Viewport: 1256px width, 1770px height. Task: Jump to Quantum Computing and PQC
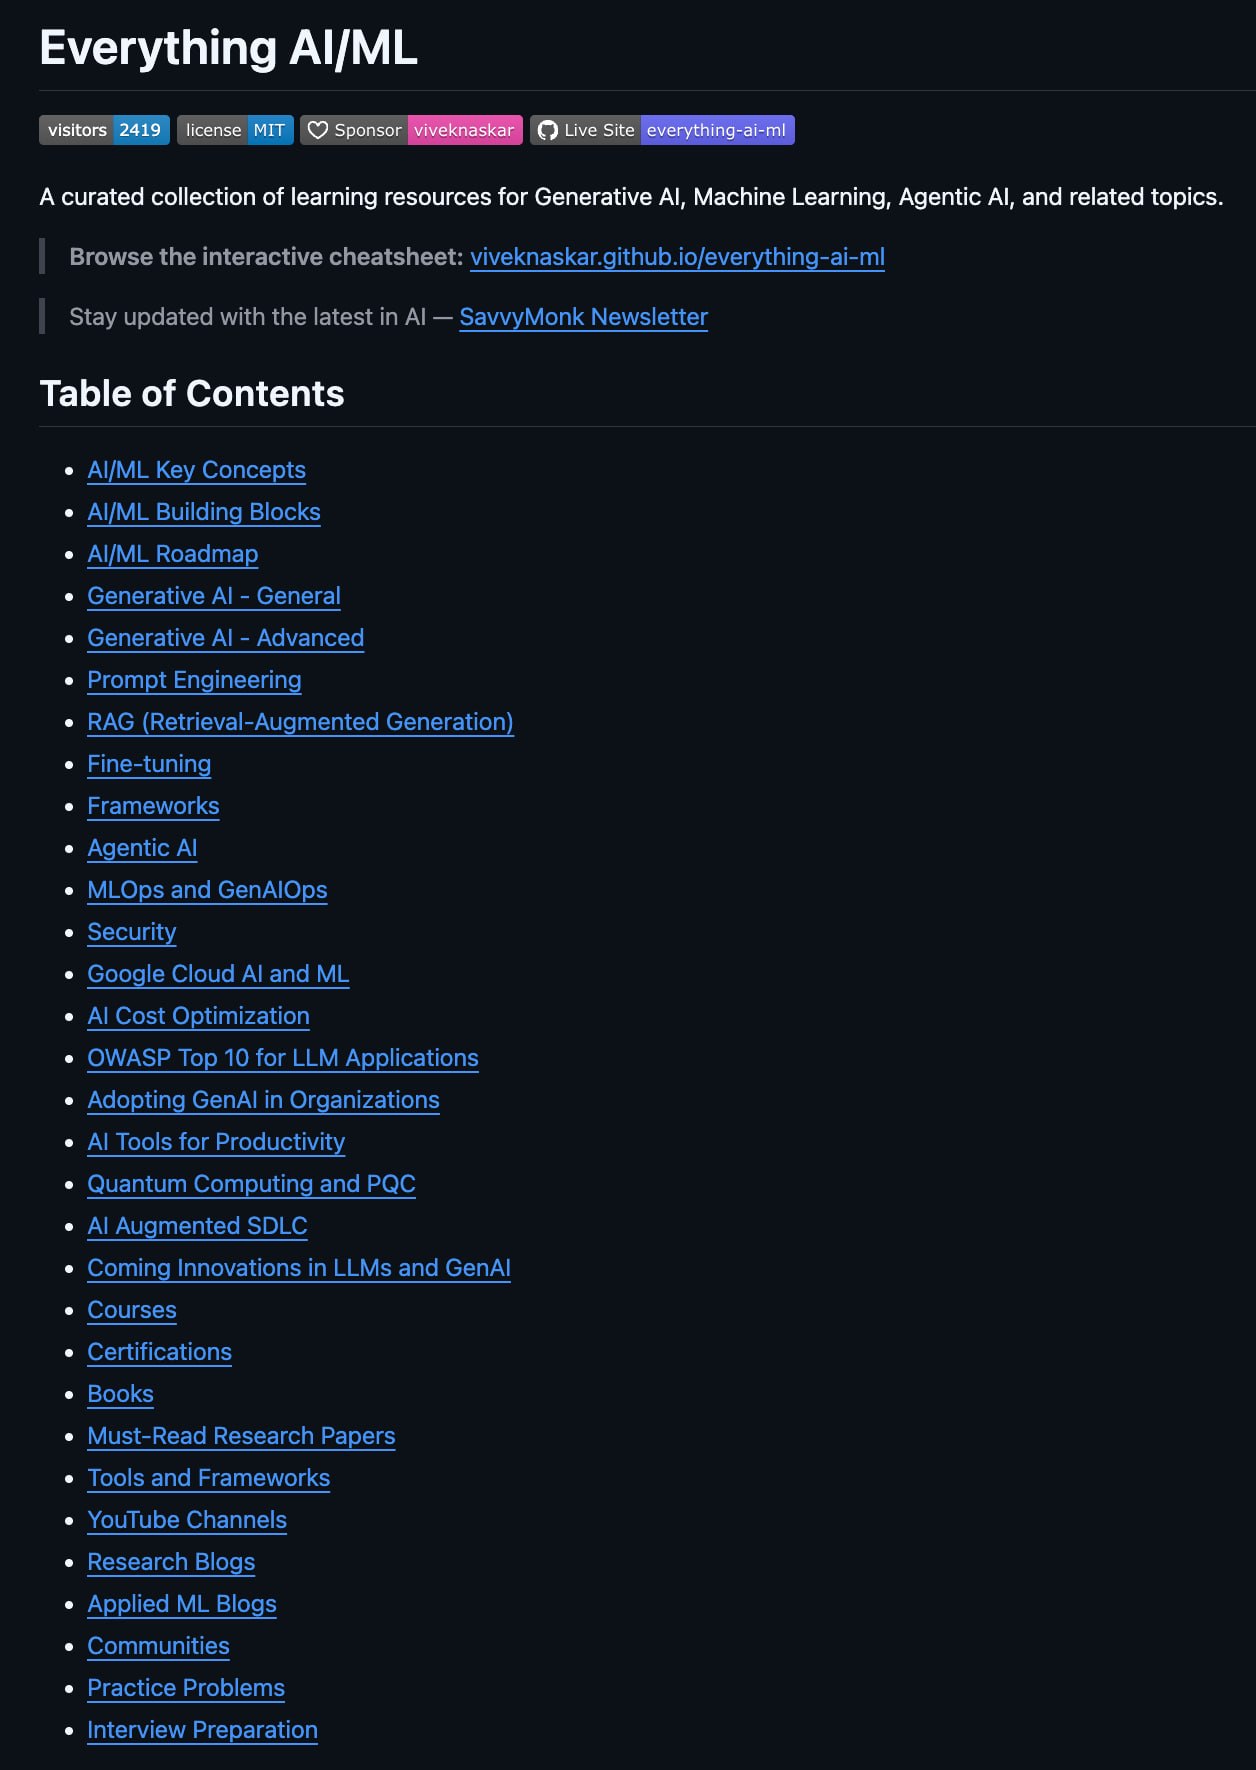pyautogui.click(x=251, y=1184)
